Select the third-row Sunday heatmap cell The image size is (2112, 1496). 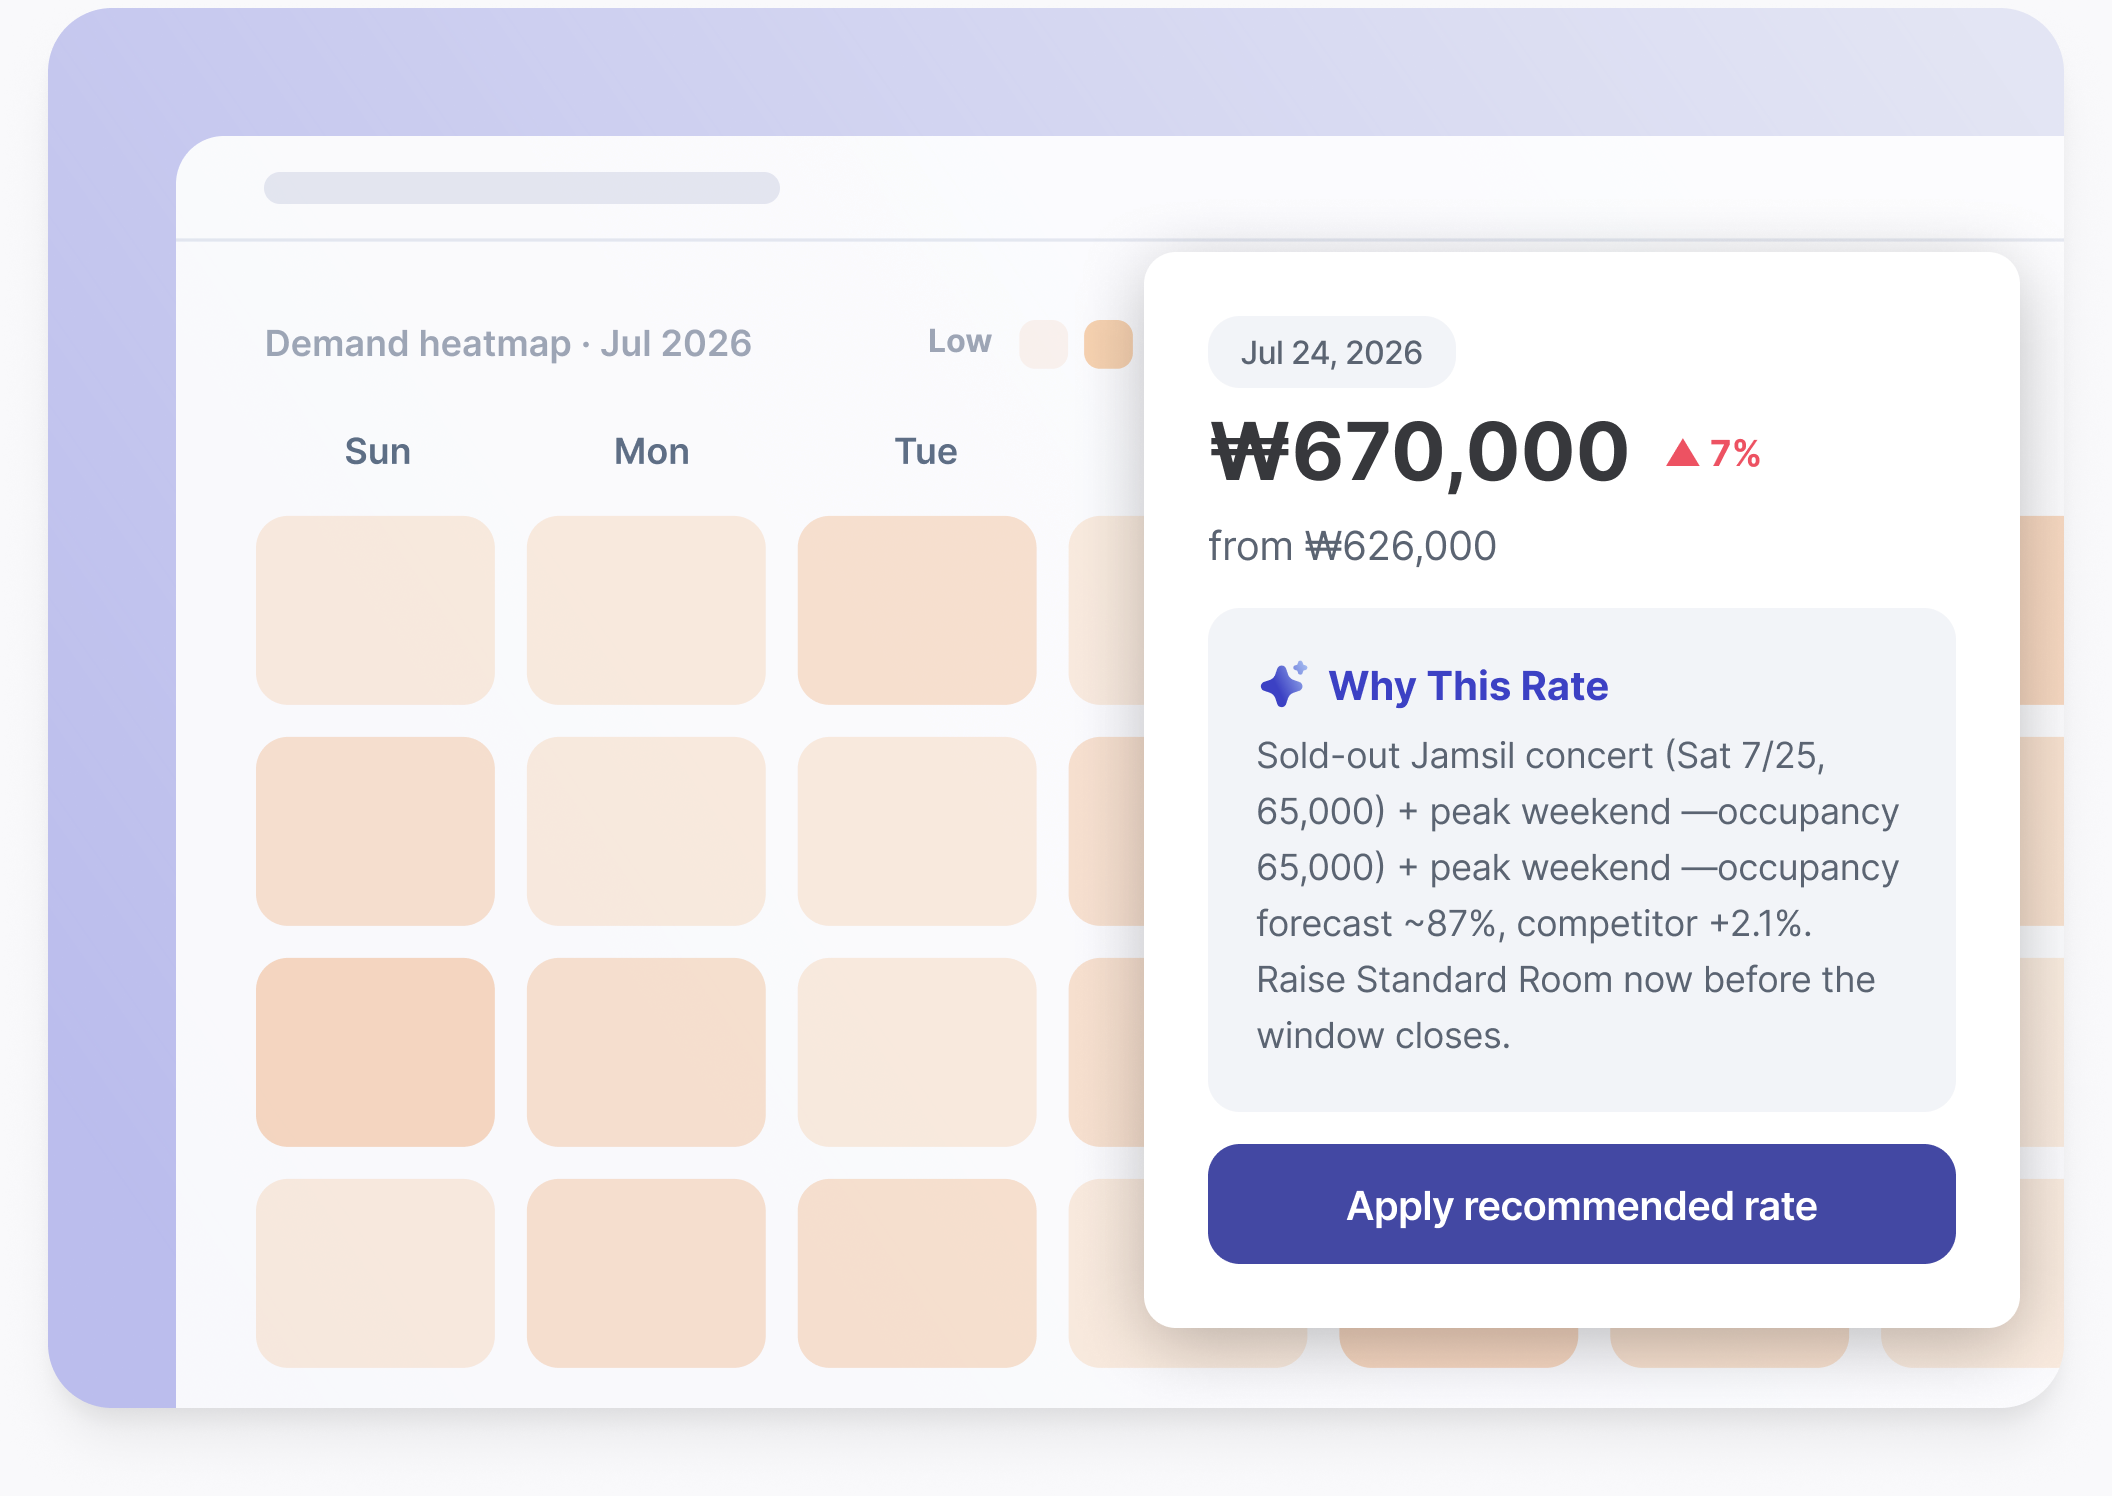tap(375, 1052)
